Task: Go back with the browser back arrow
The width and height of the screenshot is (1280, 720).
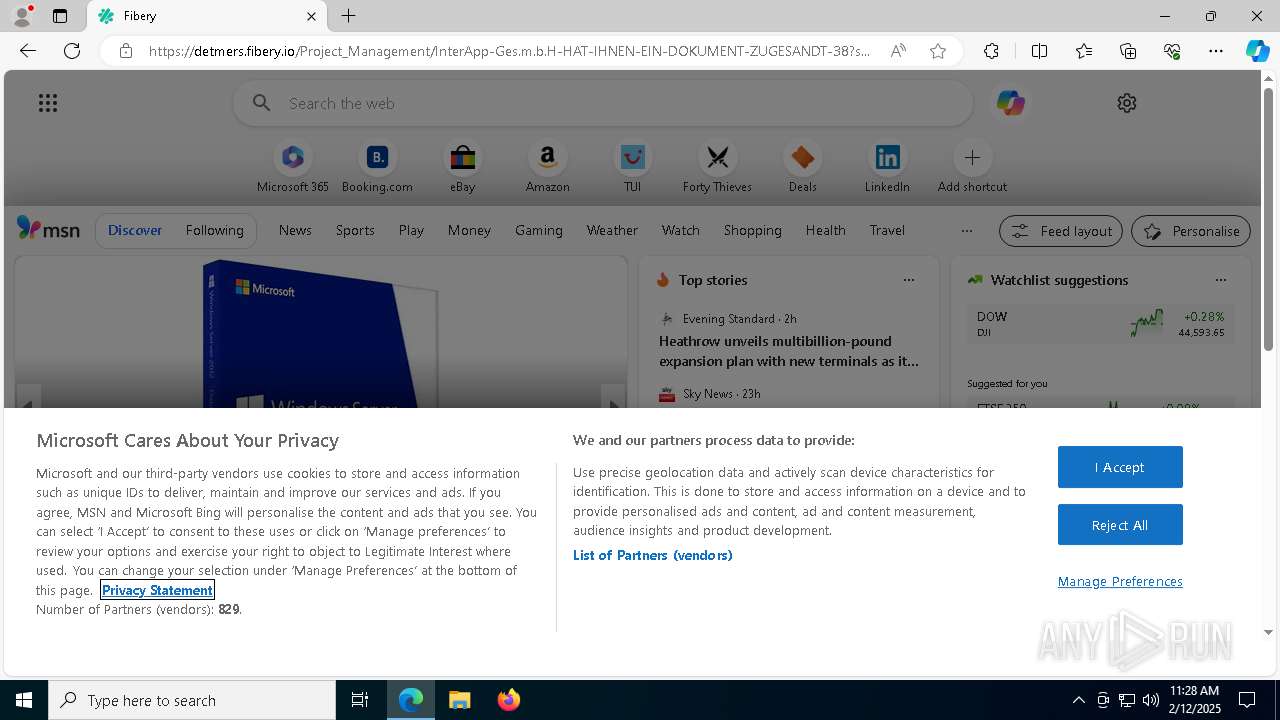Action: click(28, 51)
